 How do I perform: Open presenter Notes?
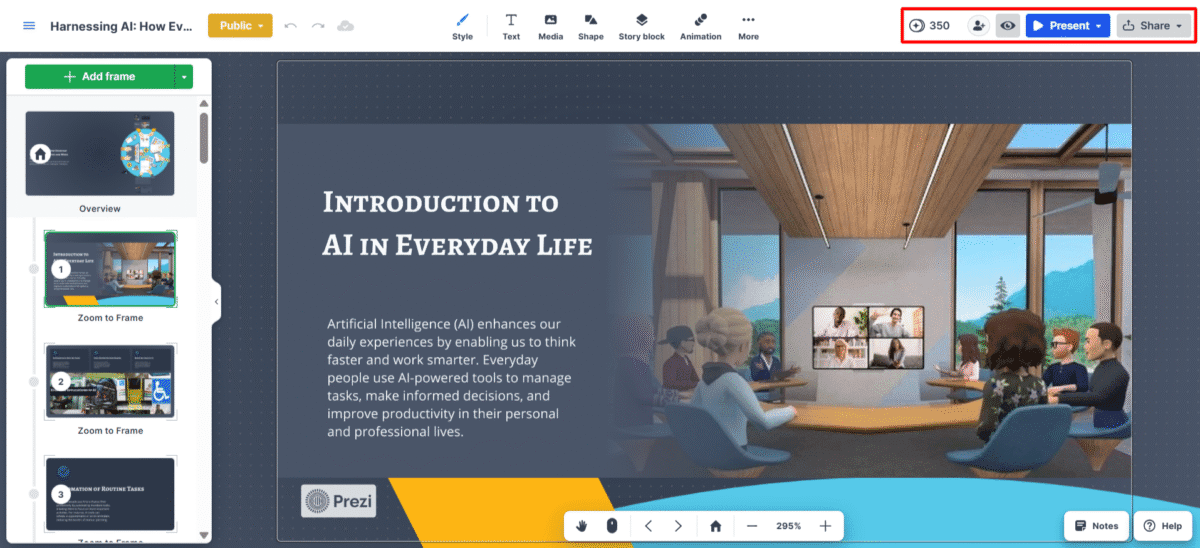1097,526
